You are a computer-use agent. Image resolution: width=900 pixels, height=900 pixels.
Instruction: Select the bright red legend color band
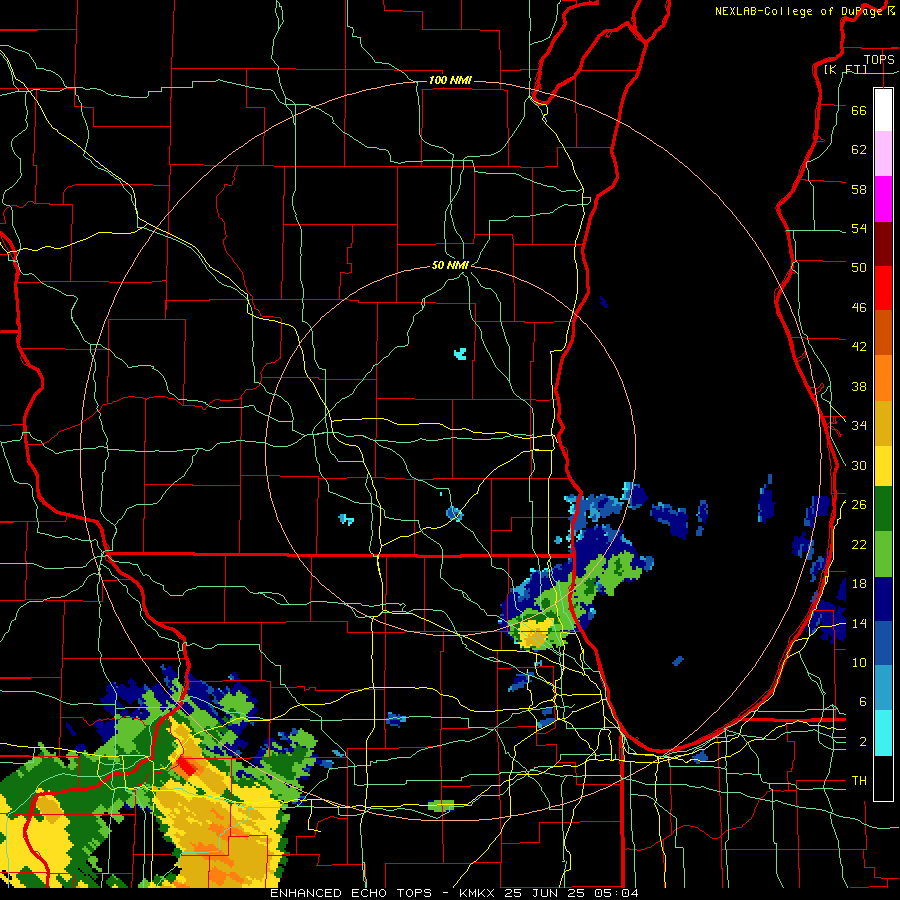[883, 288]
